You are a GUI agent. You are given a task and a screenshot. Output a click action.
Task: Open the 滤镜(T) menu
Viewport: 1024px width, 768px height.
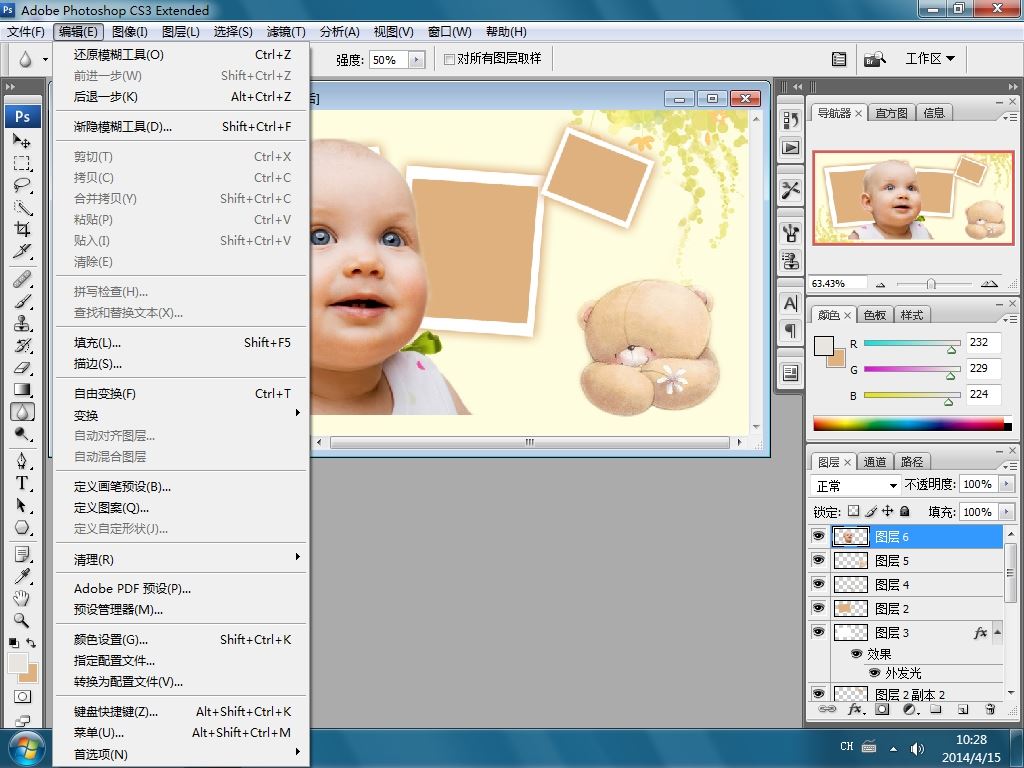286,31
